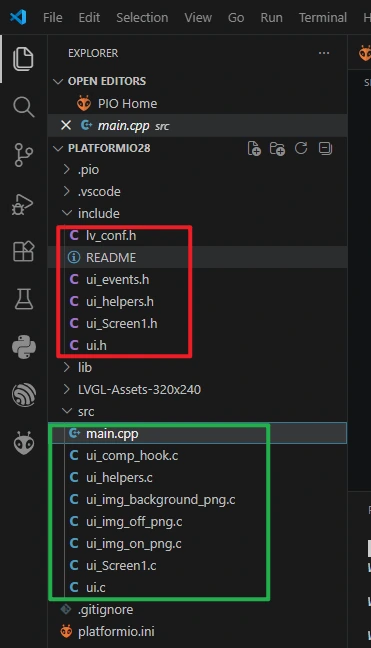Open ui_Screen1.c file

point(197,565)
